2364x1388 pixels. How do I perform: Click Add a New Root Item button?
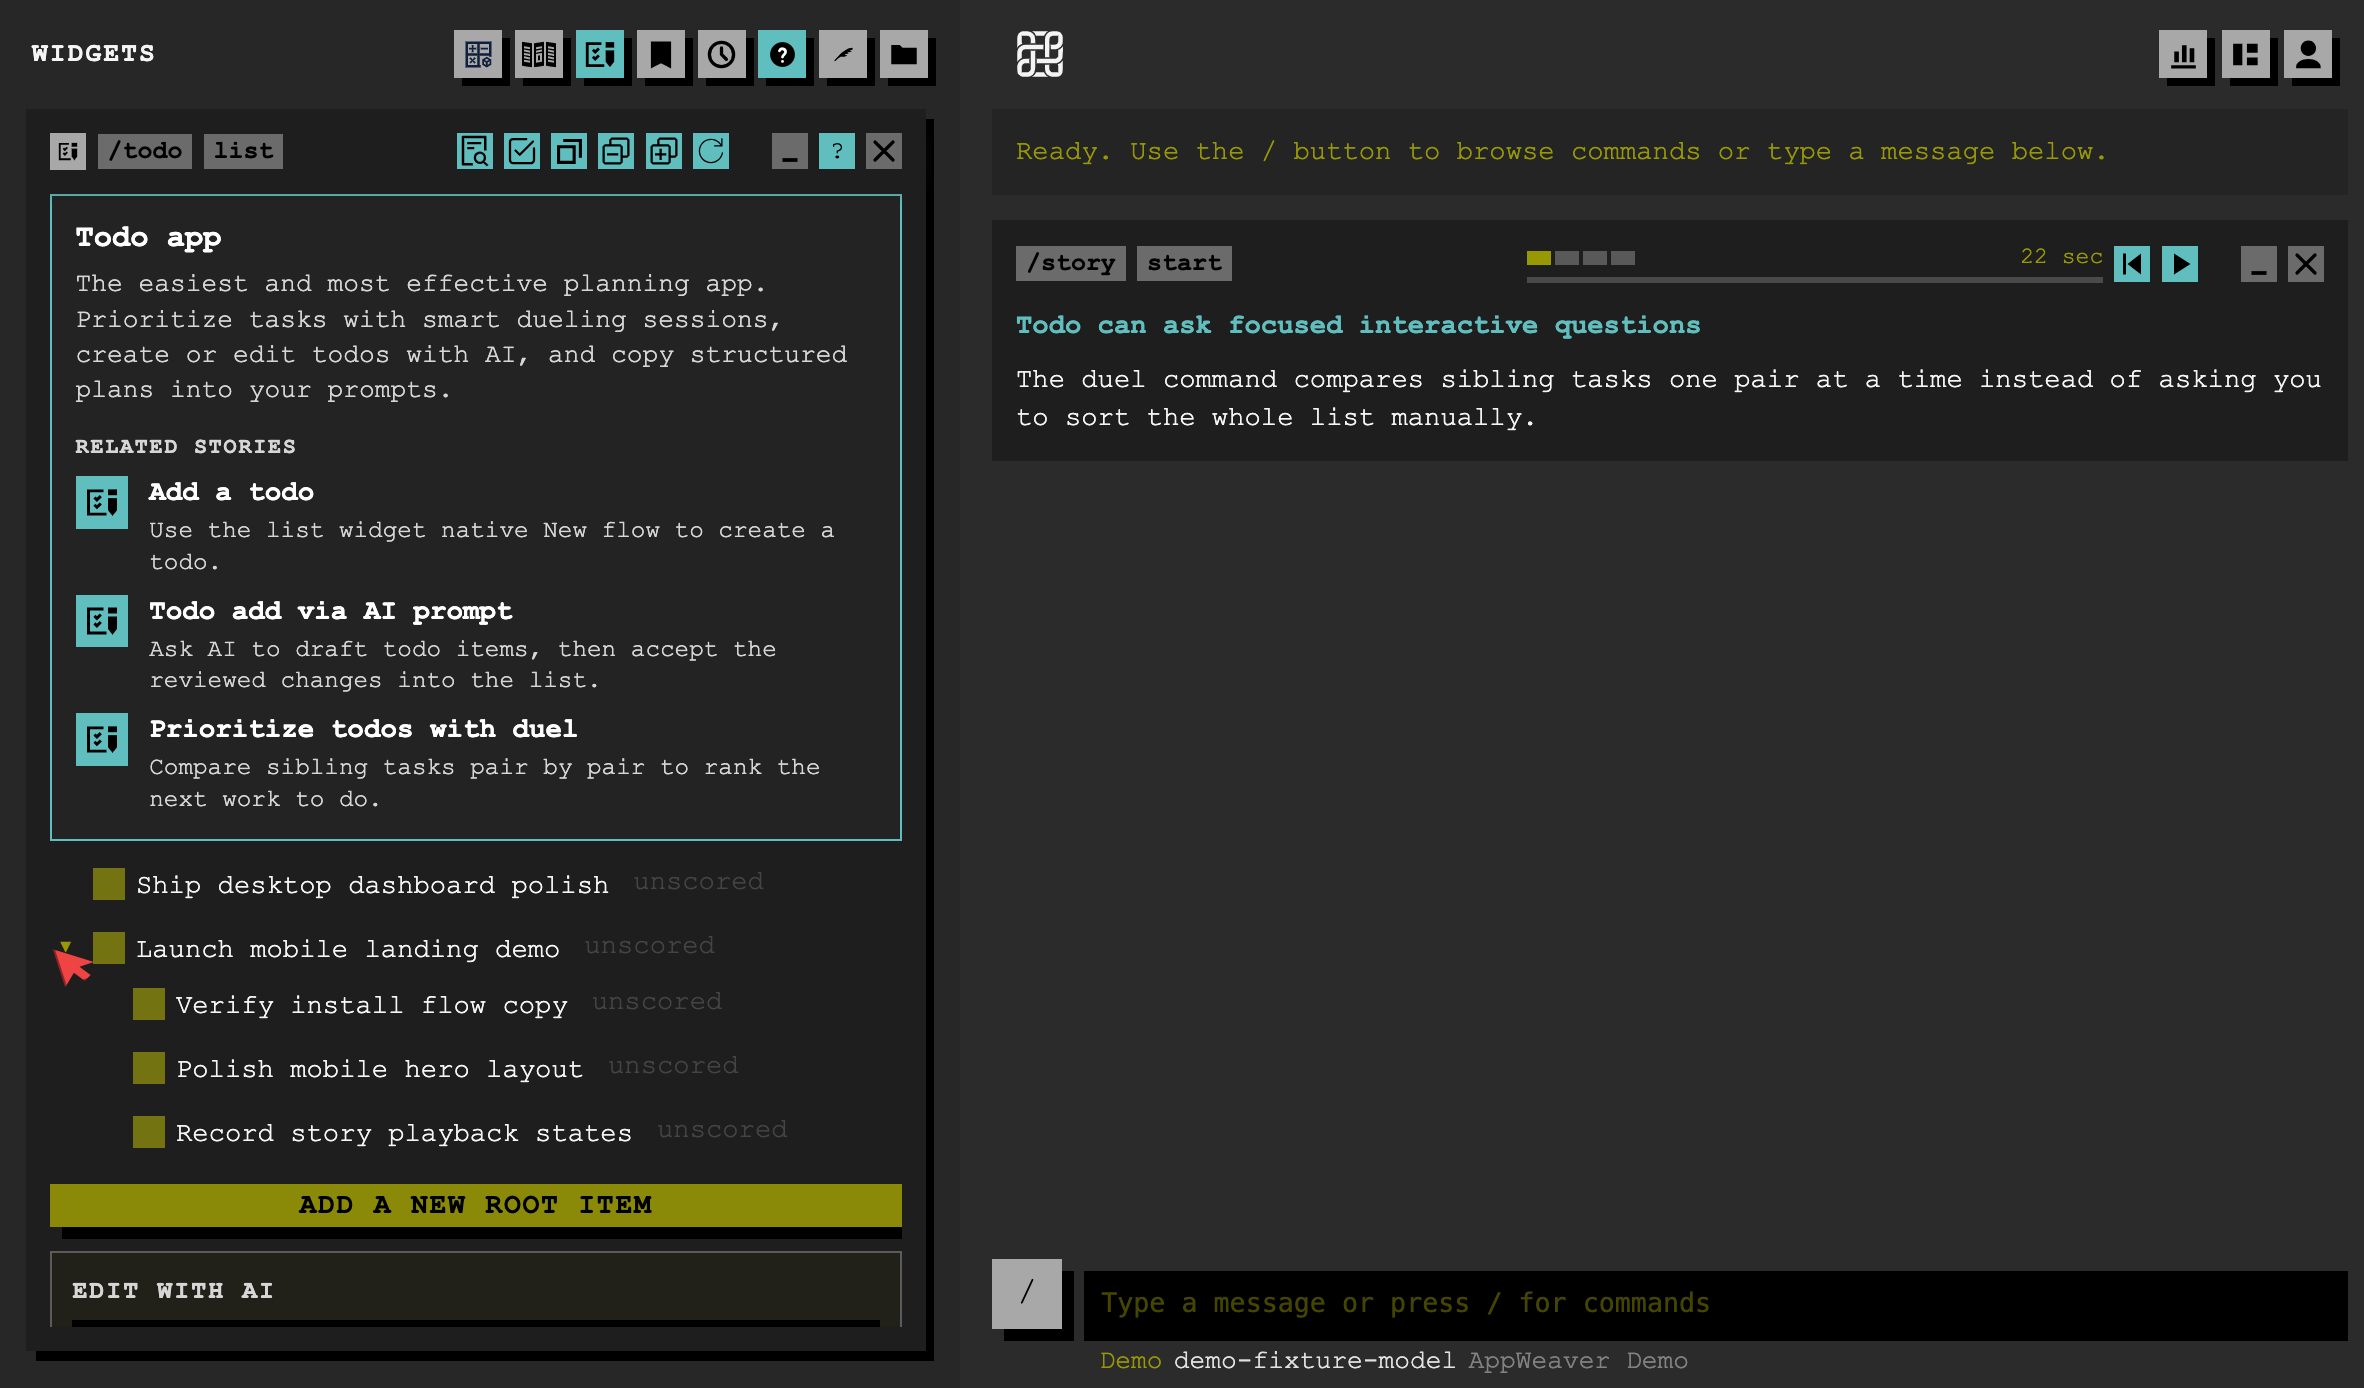476,1205
